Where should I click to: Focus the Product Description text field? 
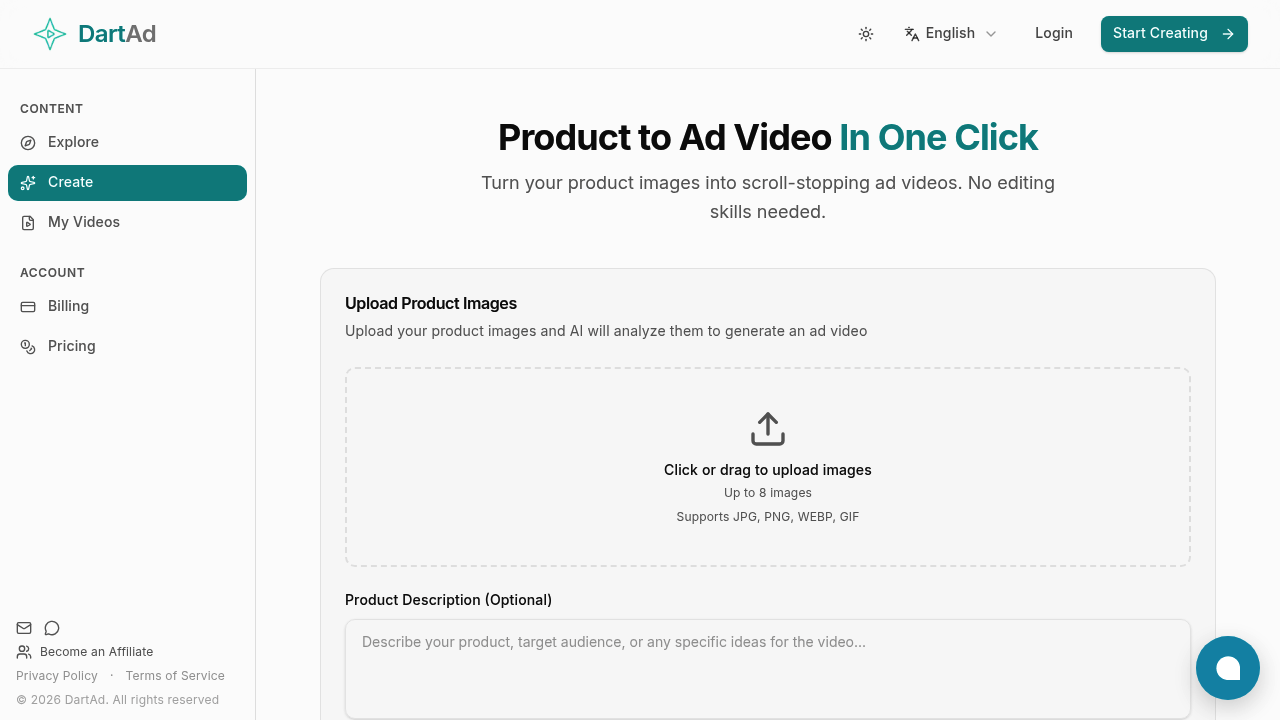(768, 668)
